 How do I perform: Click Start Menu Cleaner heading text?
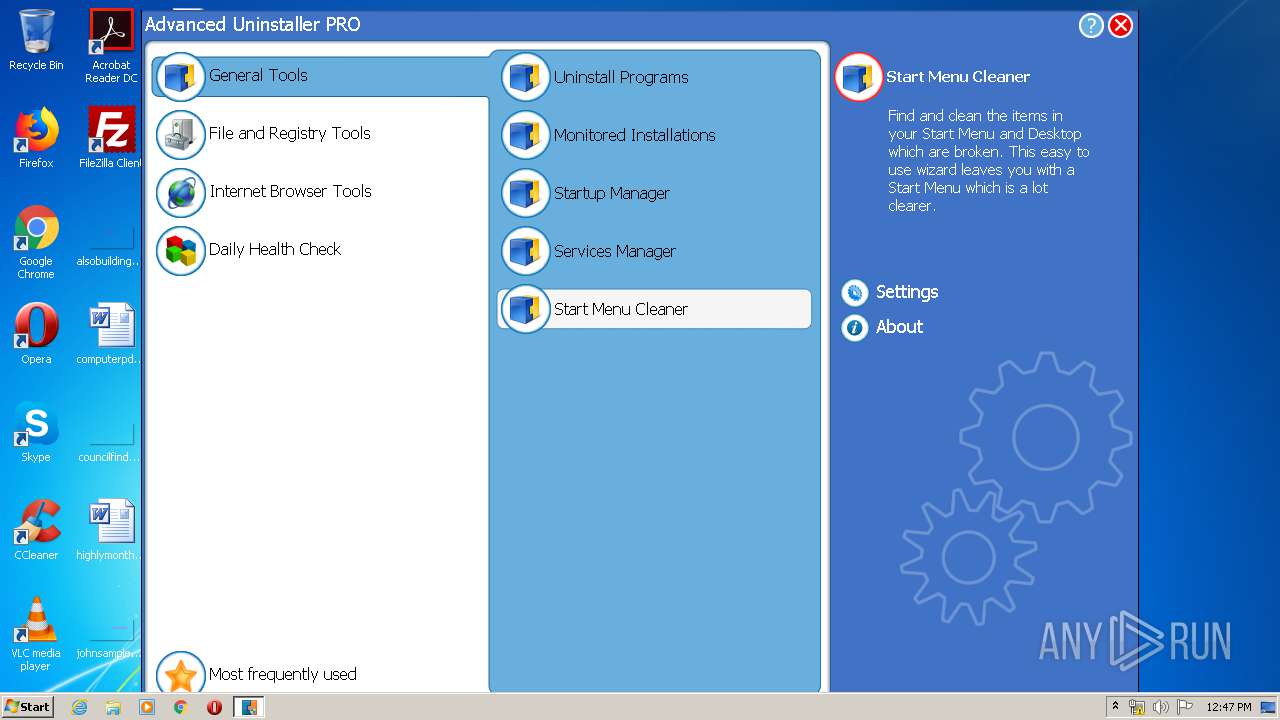coord(958,77)
